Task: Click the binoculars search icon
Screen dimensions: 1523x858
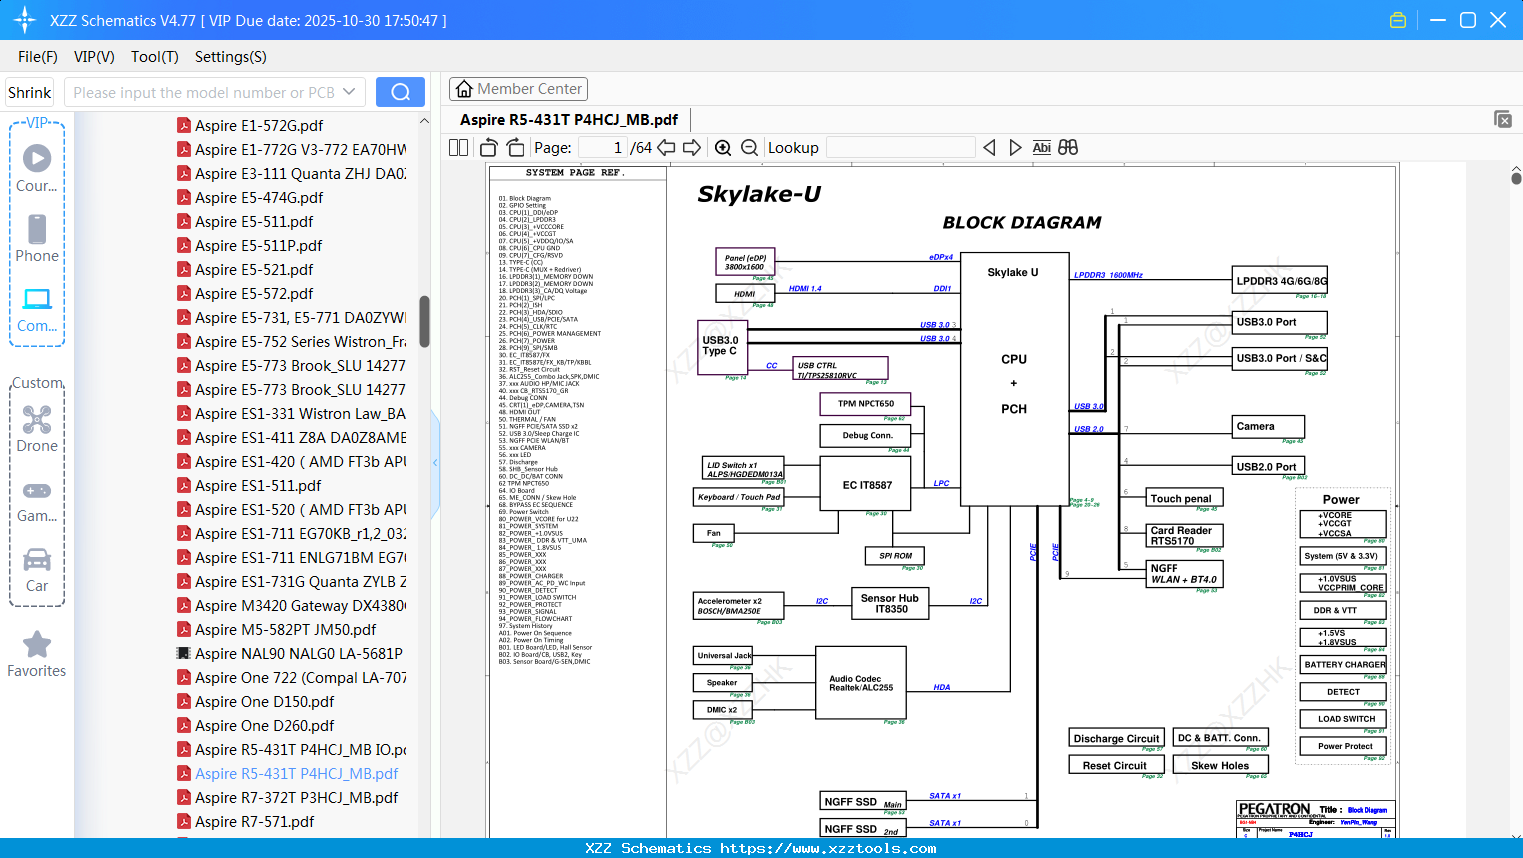Action: [1068, 148]
